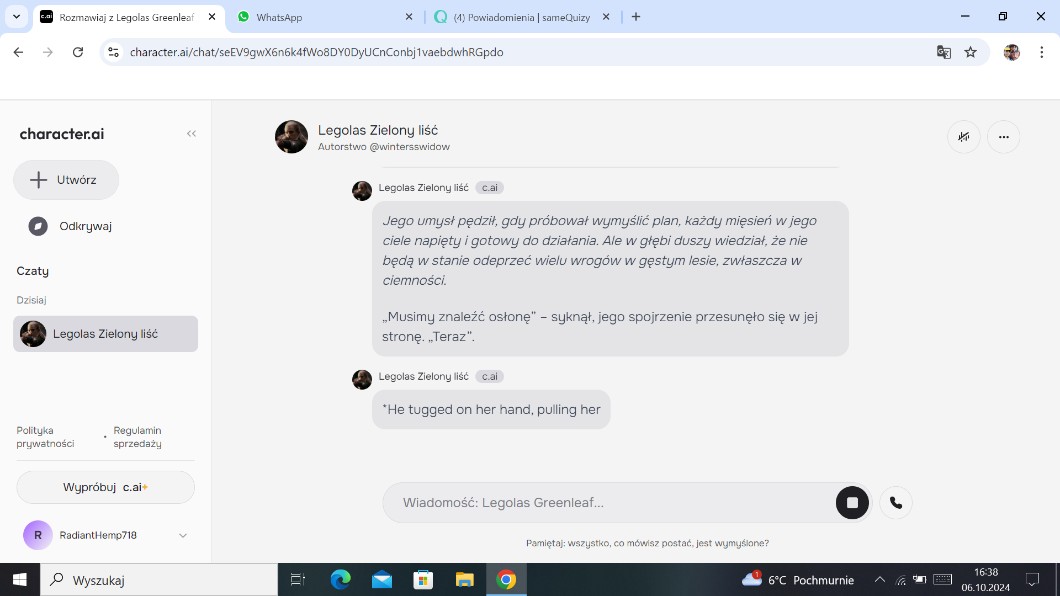This screenshot has height=596, width=1060.
Task: Bookmark this page with the star icon
Action: tap(970, 52)
